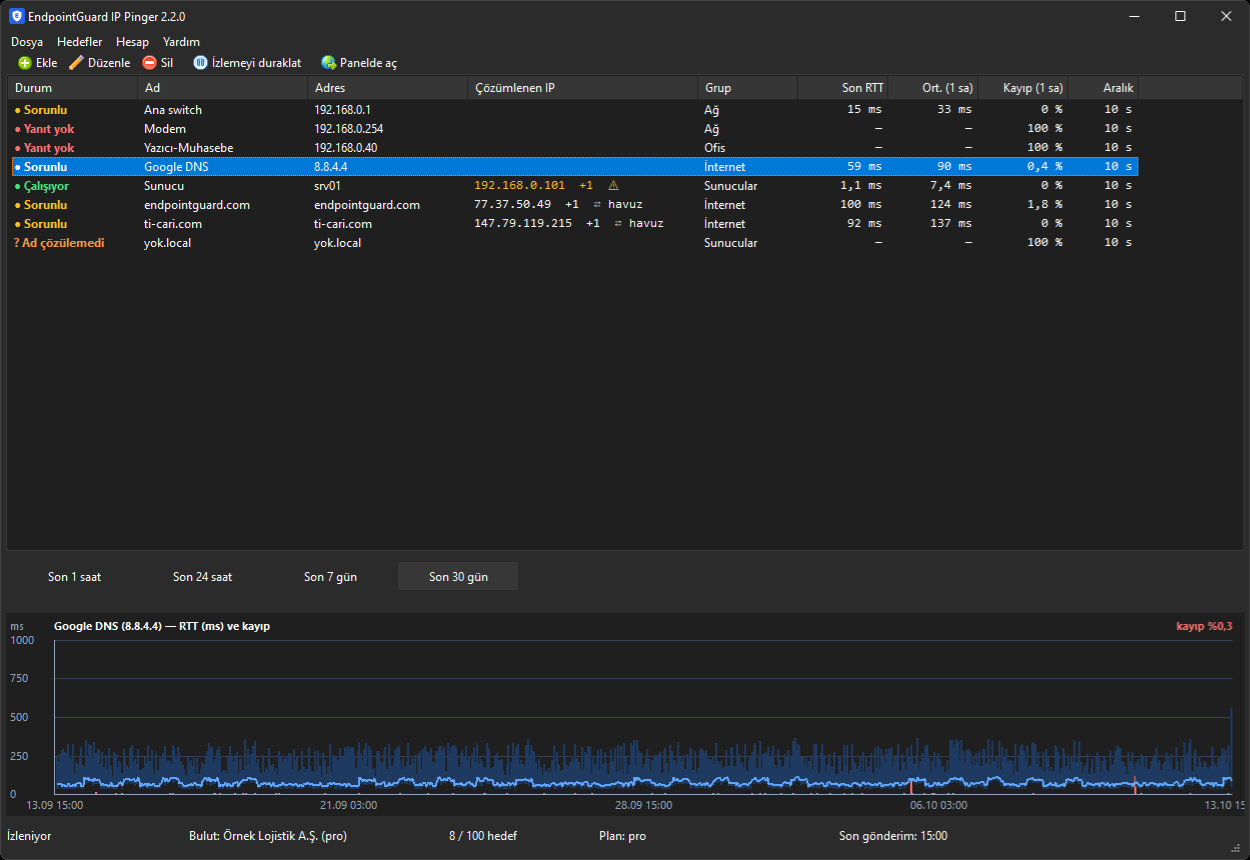
Task: Select the Sunucu target name
Action: click(x=164, y=186)
